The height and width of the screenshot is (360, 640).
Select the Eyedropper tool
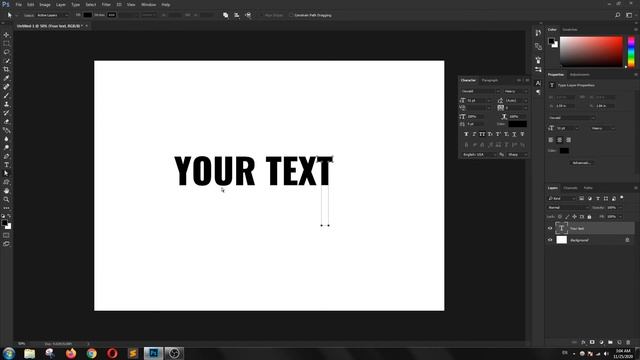coord(6,78)
